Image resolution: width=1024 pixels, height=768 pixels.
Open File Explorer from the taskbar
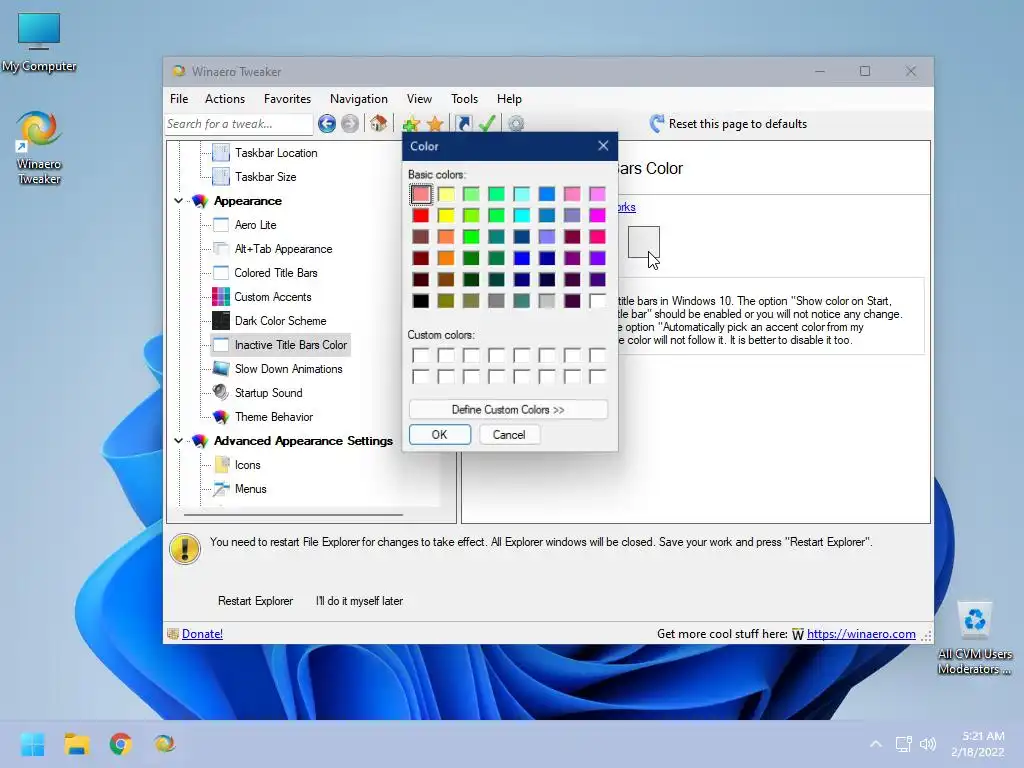point(76,744)
